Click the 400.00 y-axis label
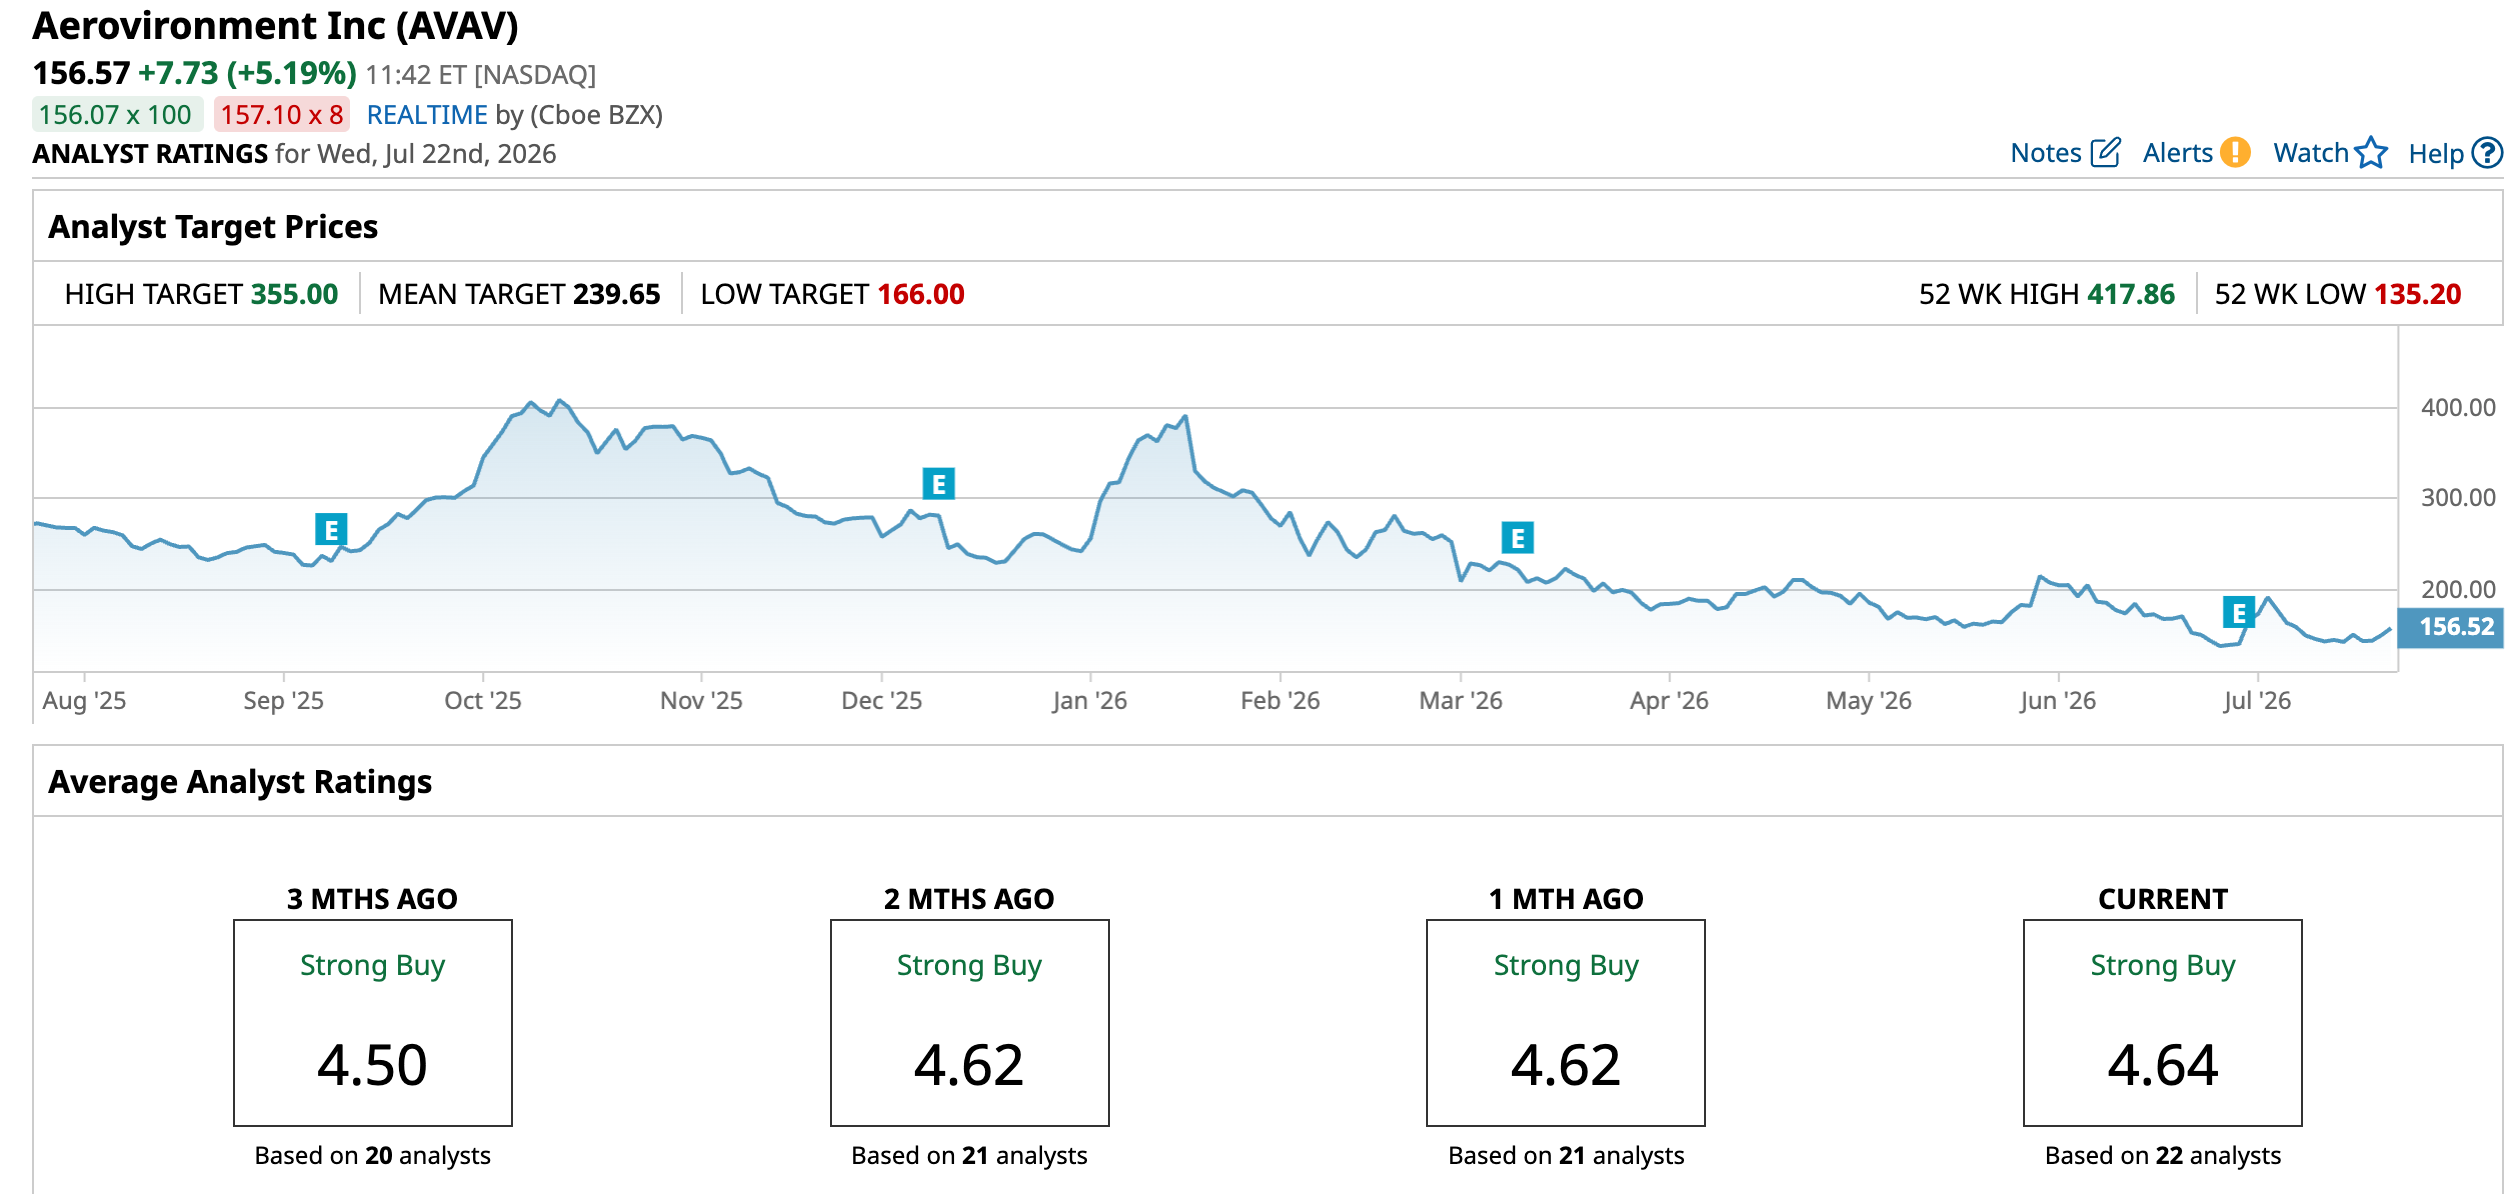2516x1194 pixels. pos(2458,408)
